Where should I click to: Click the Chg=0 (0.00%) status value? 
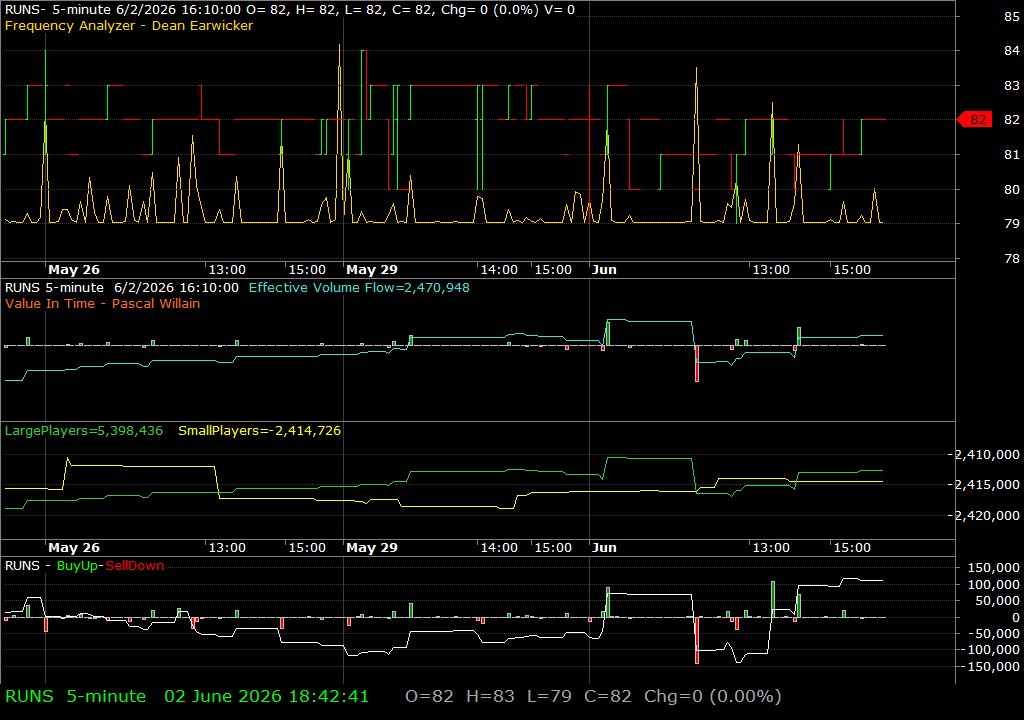click(x=712, y=696)
